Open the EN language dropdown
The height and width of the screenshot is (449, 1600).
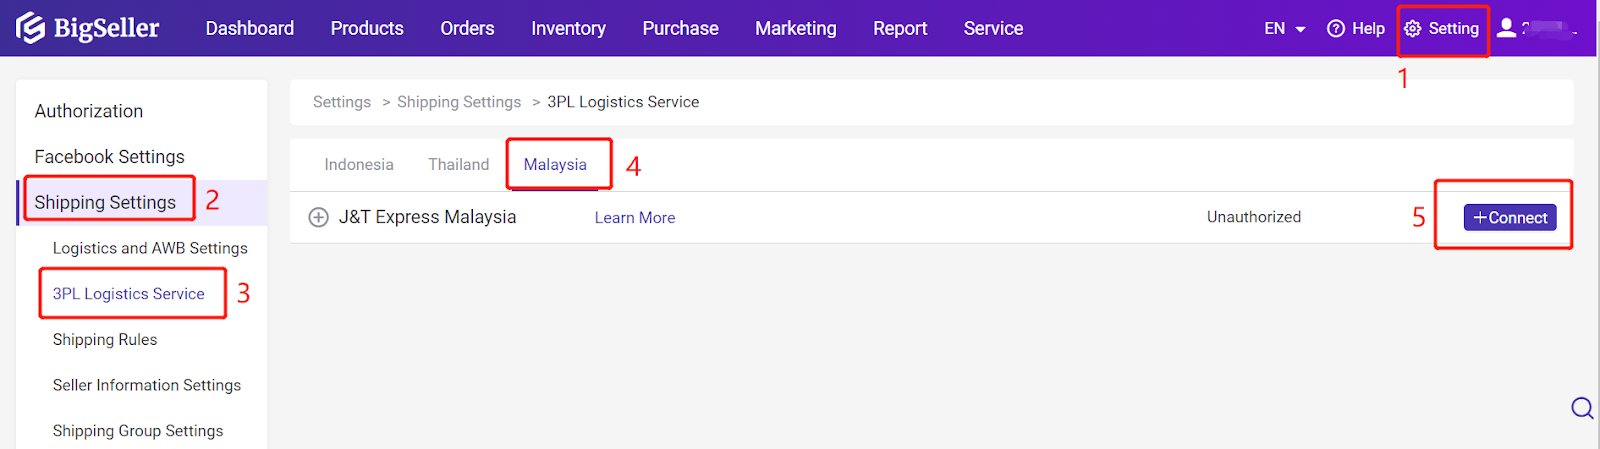click(x=1285, y=29)
